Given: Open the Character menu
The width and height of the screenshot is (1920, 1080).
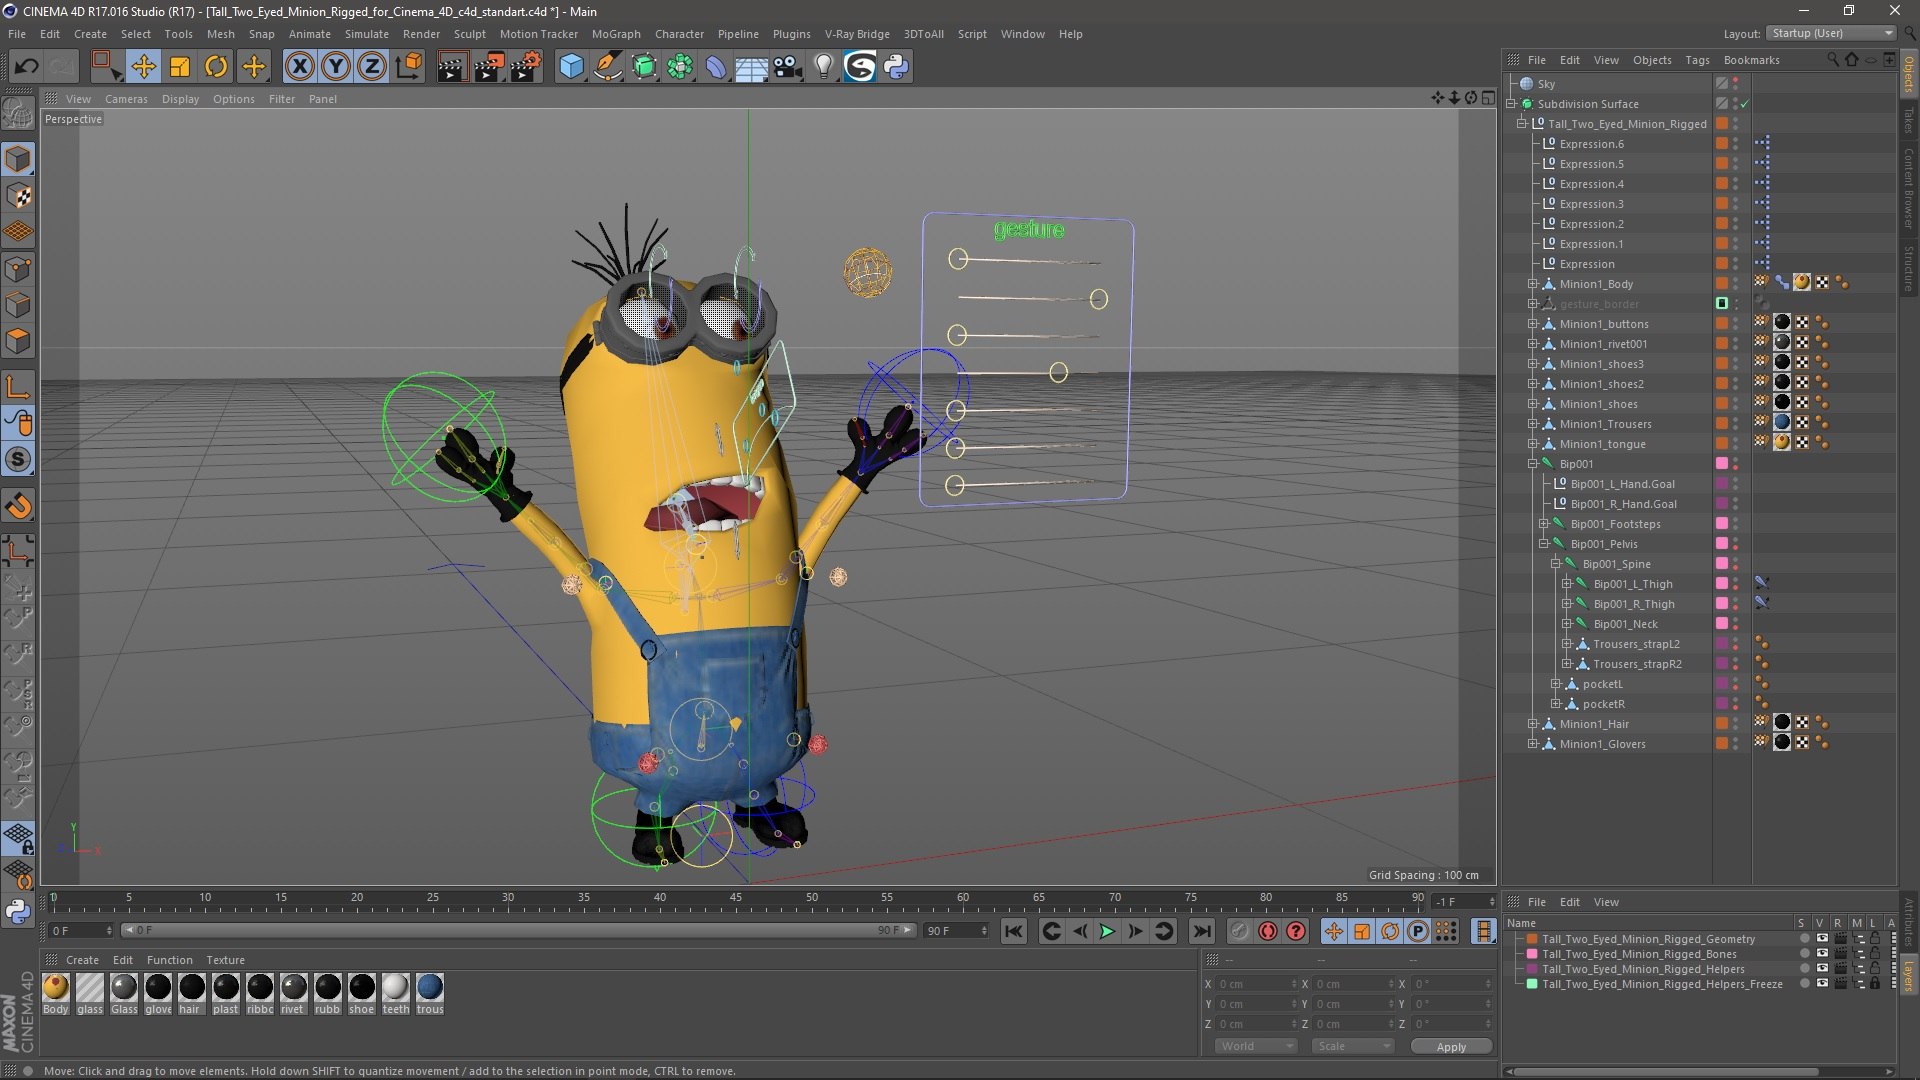Looking at the screenshot, I should pyautogui.click(x=679, y=34).
